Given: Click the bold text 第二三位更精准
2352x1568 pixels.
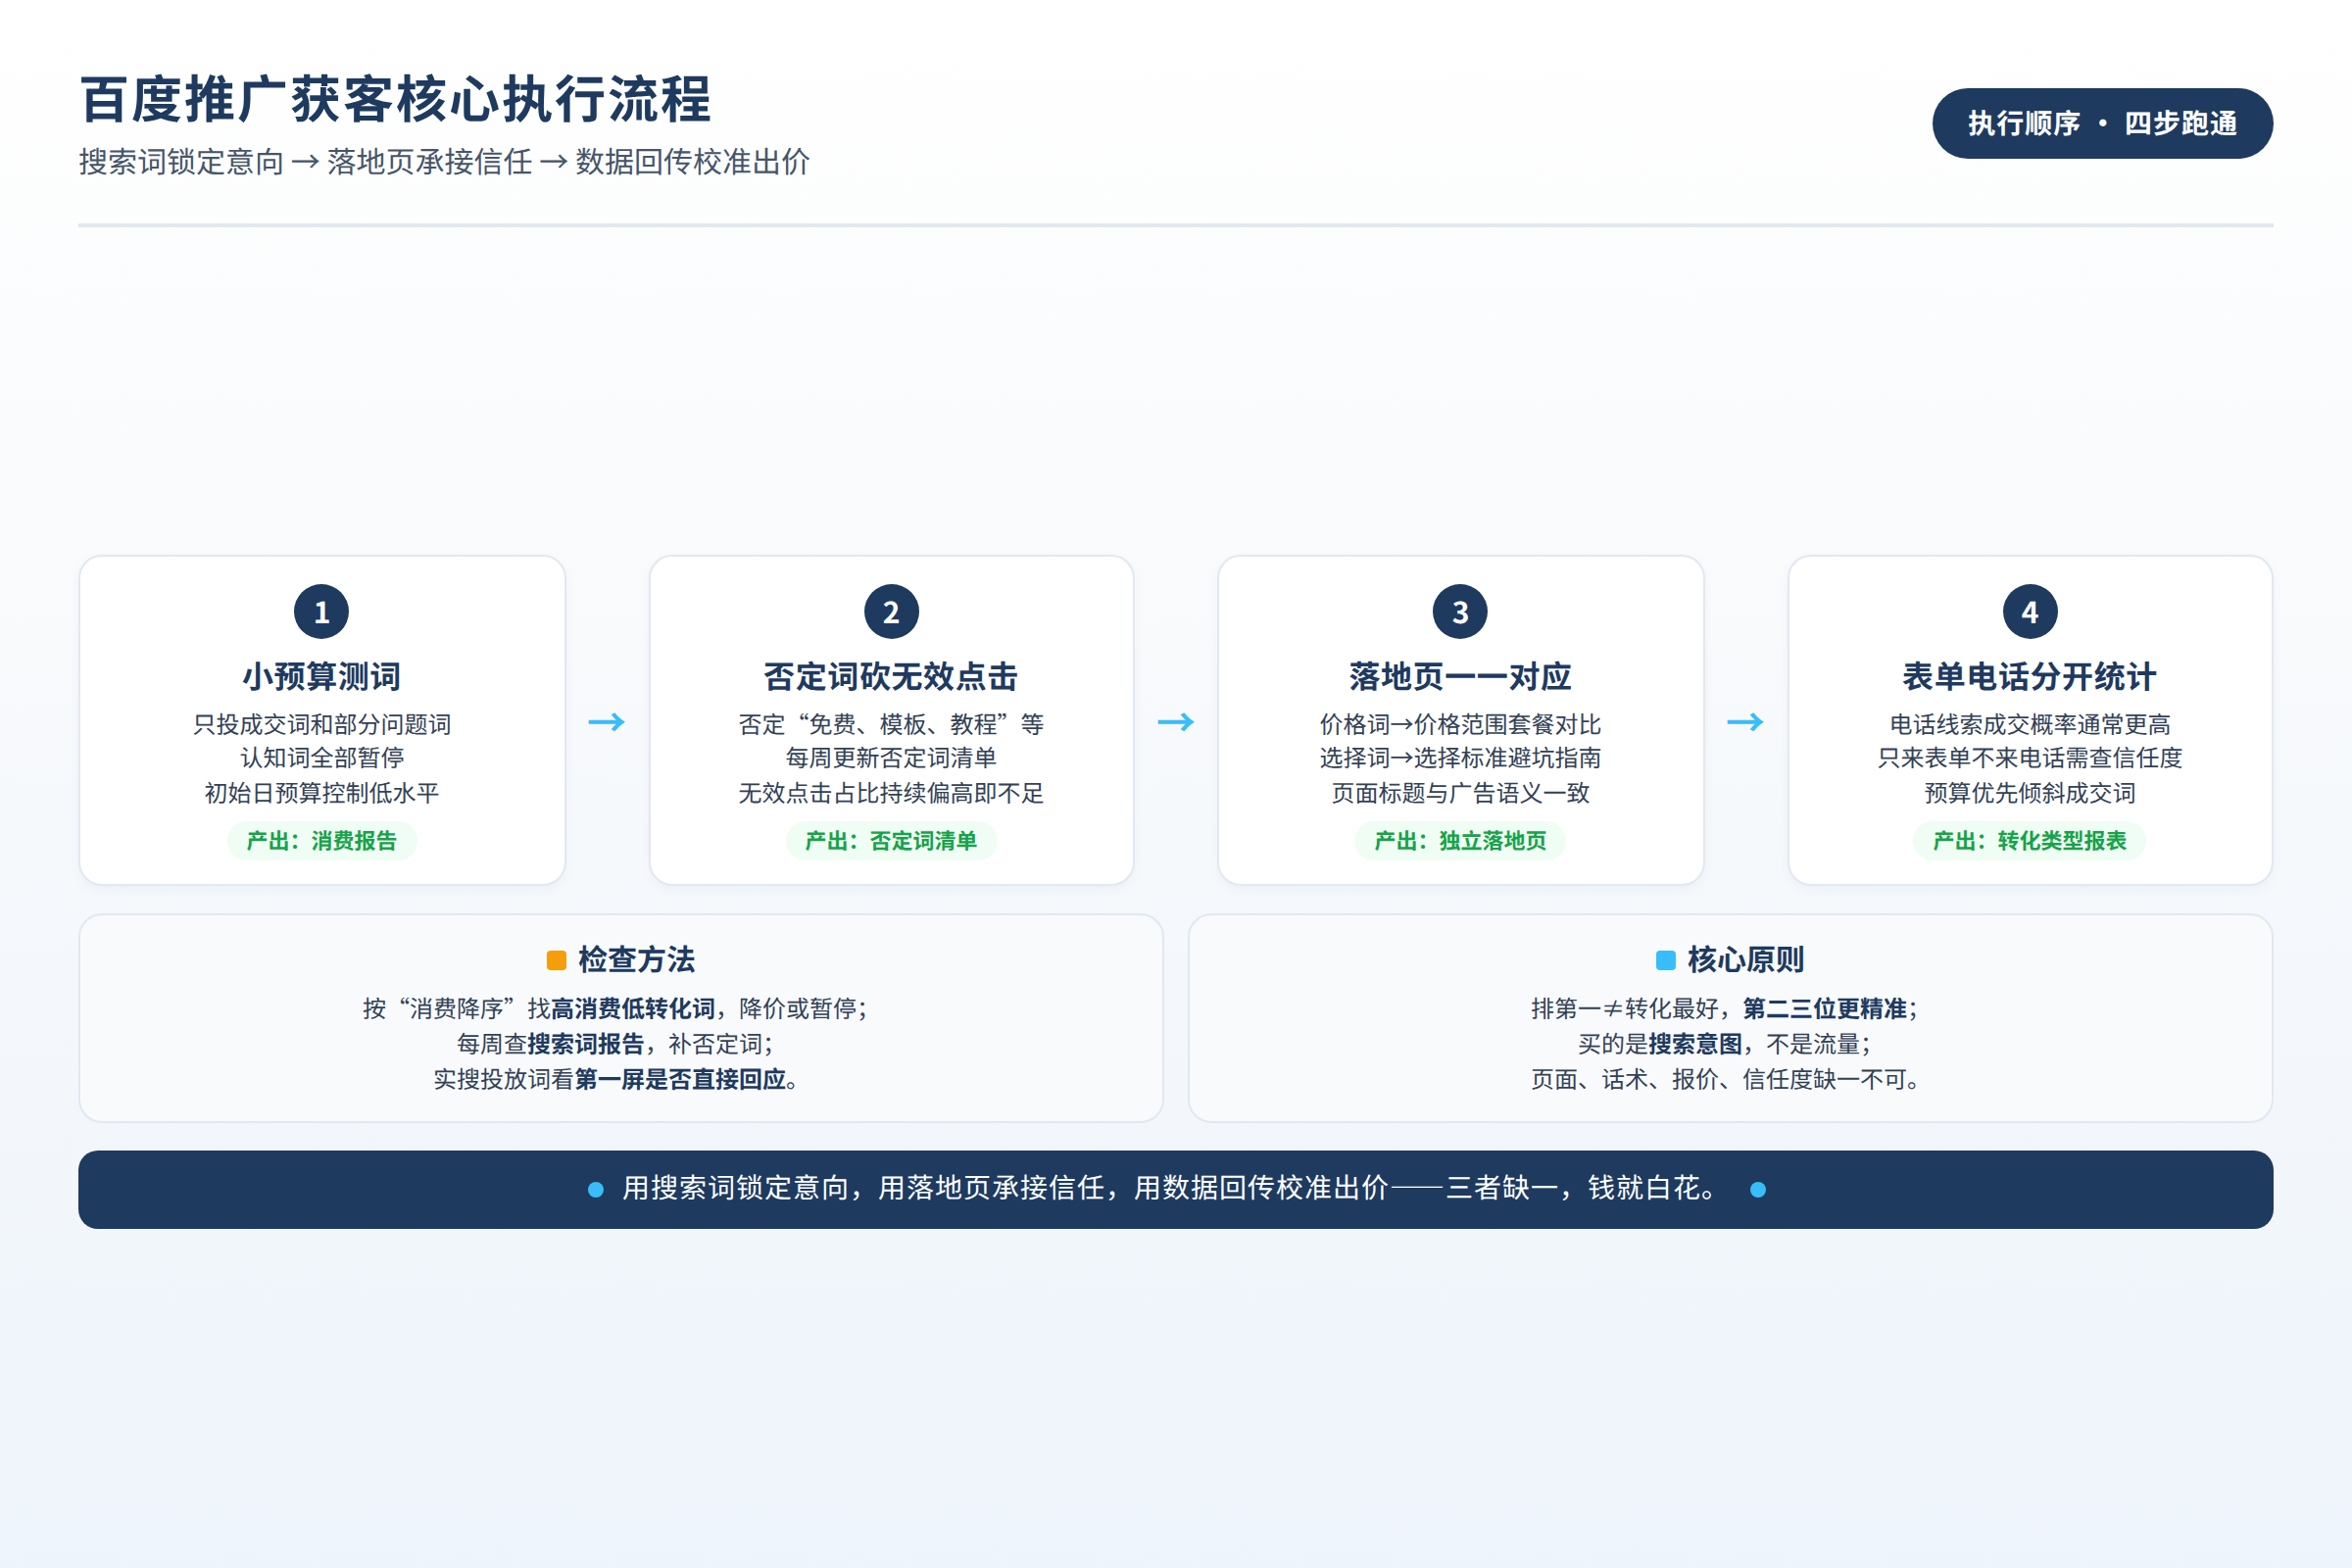Looking at the screenshot, I should coord(1825,1008).
